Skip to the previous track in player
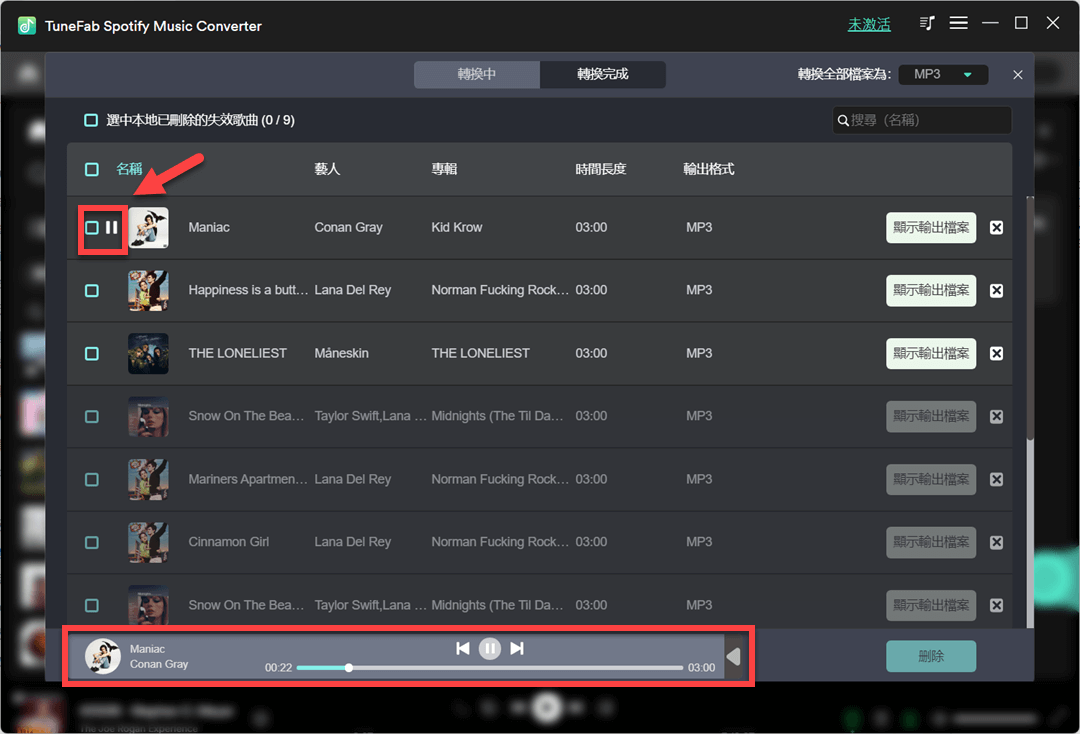This screenshot has width=1080, height=734. (463, 649)
